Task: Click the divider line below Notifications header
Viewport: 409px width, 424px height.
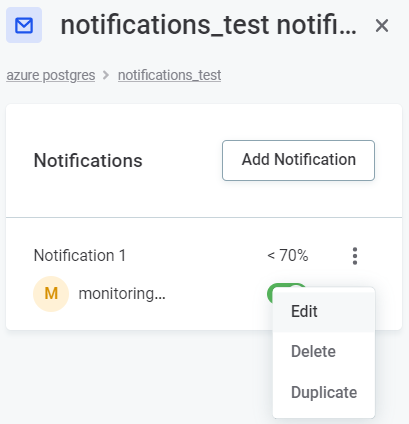Action: tap(204, 217)
